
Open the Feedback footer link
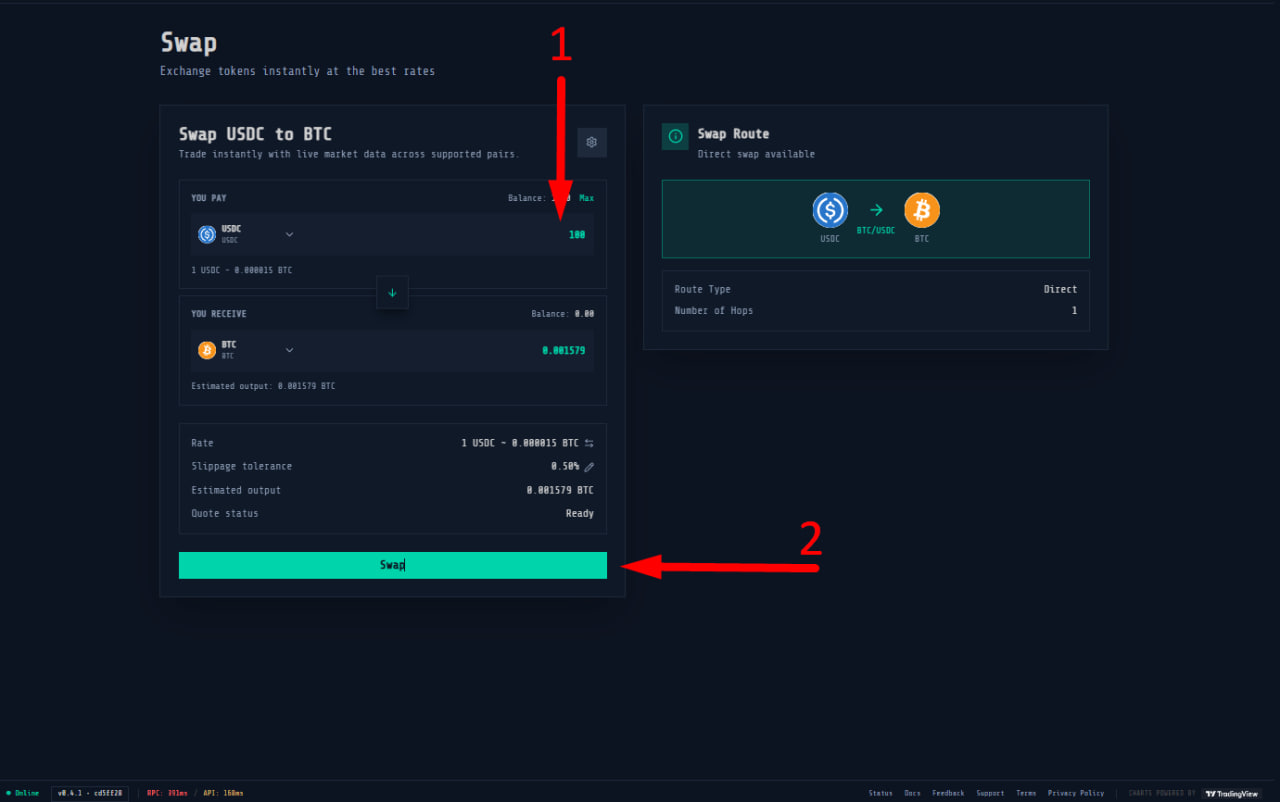coord(948,793)
